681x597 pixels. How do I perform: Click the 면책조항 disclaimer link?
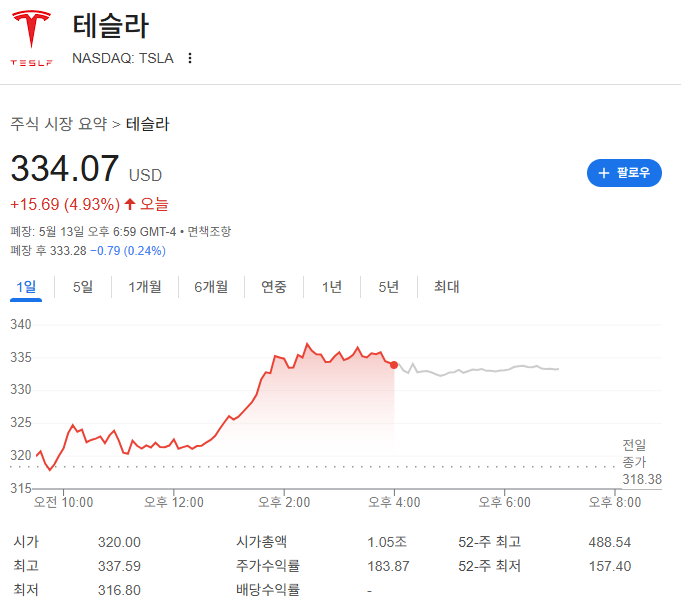209,231
